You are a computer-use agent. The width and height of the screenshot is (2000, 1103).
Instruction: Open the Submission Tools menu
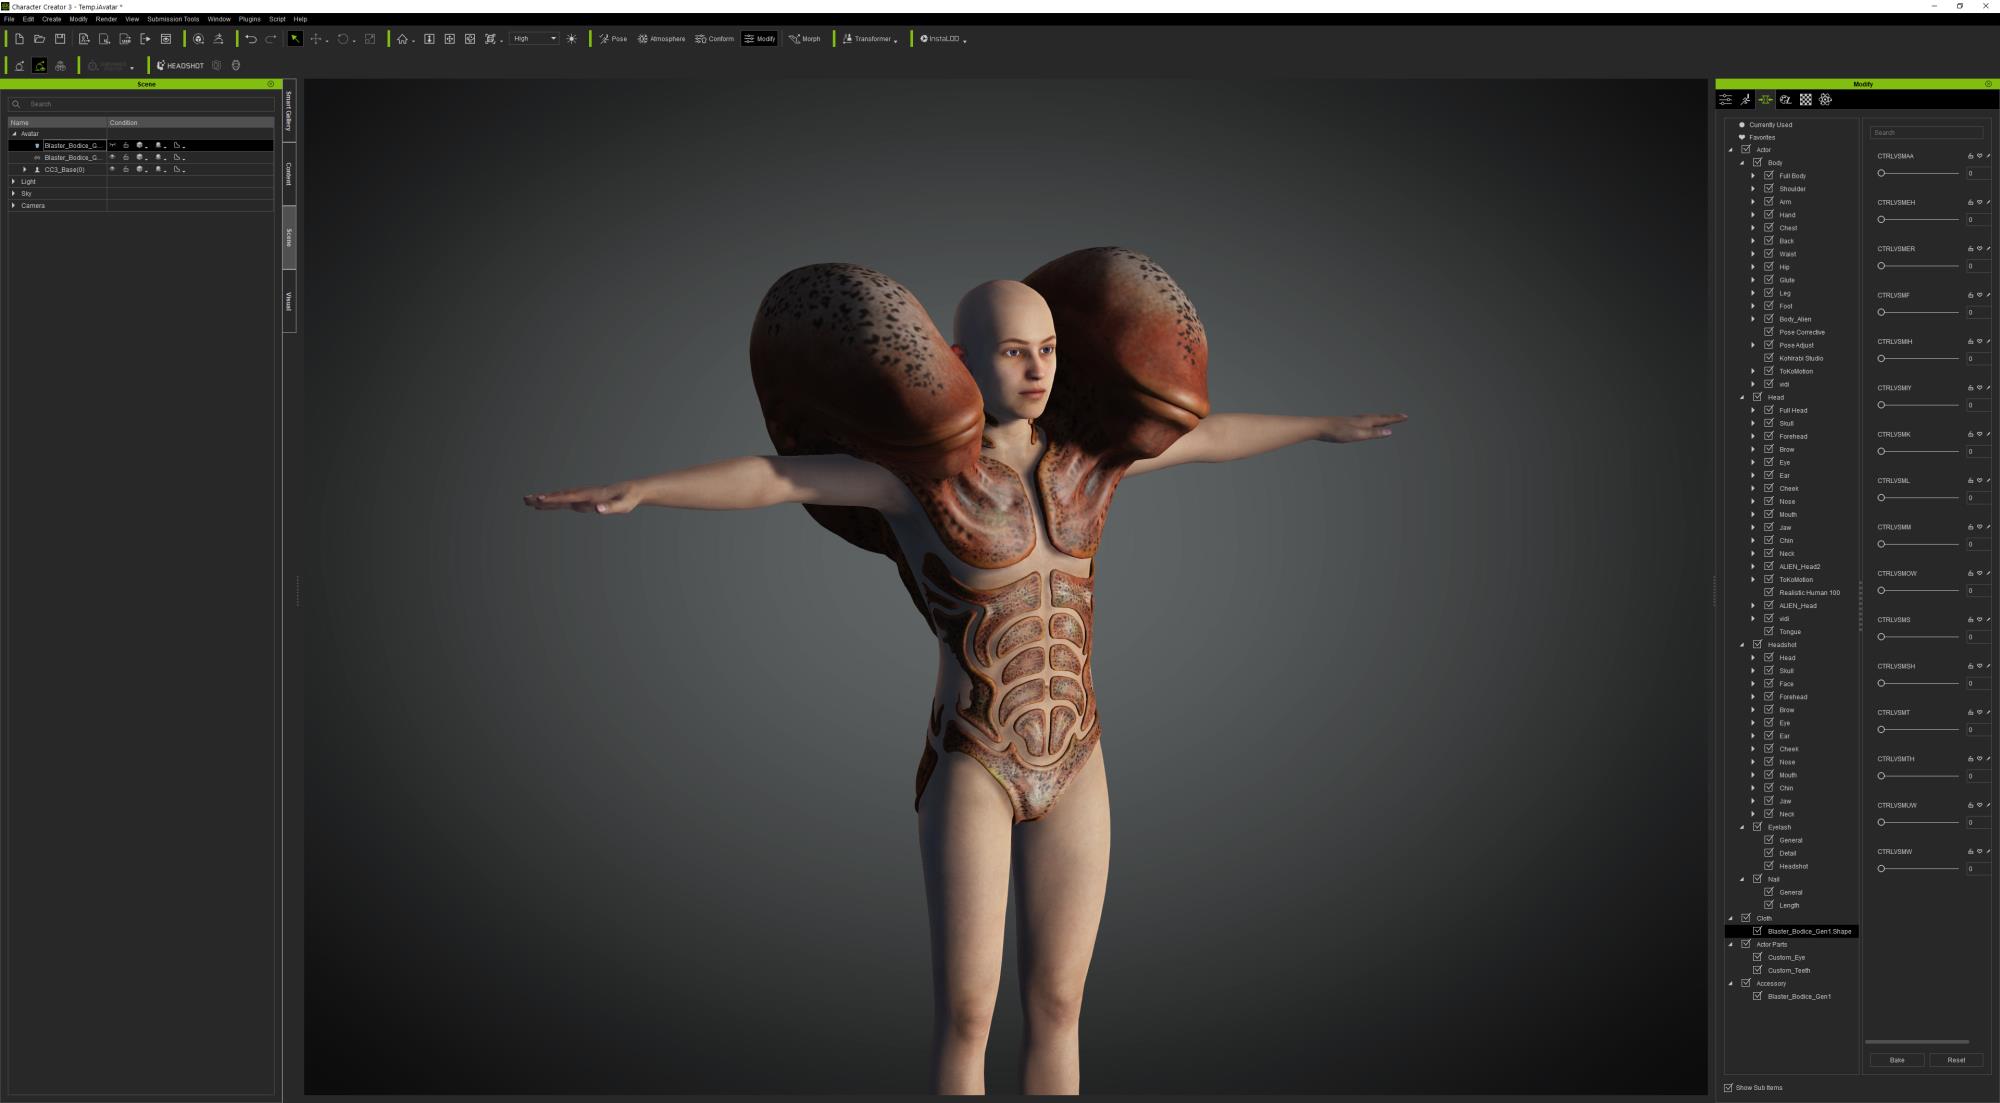(x=173, y=19)
